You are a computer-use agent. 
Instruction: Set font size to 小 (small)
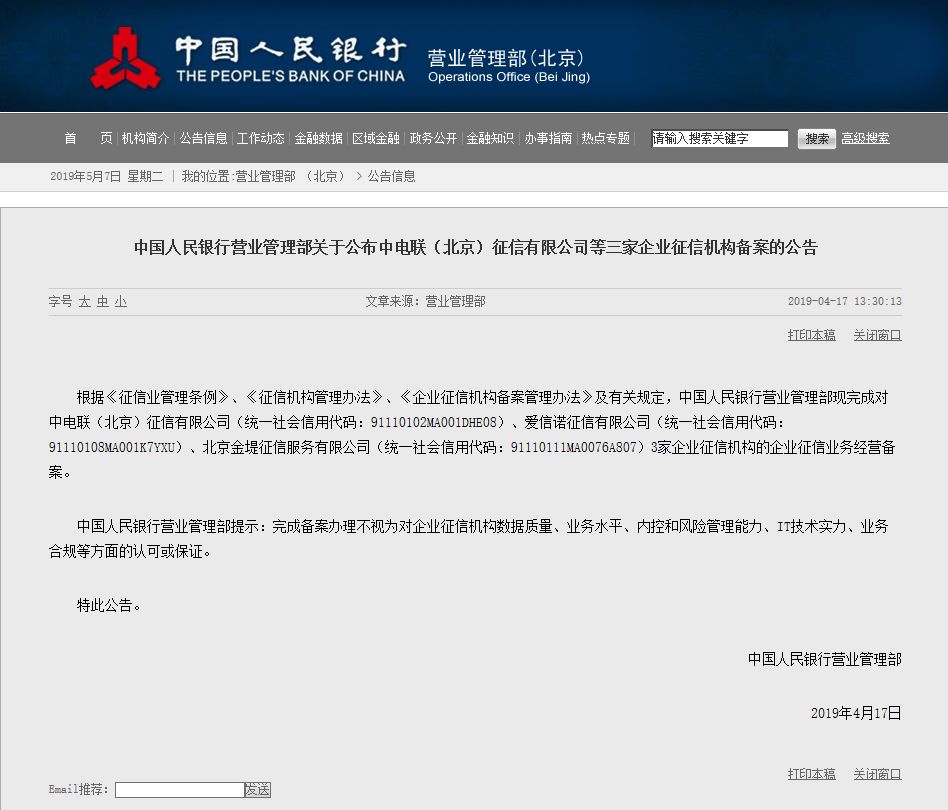(x=121, y=301)
